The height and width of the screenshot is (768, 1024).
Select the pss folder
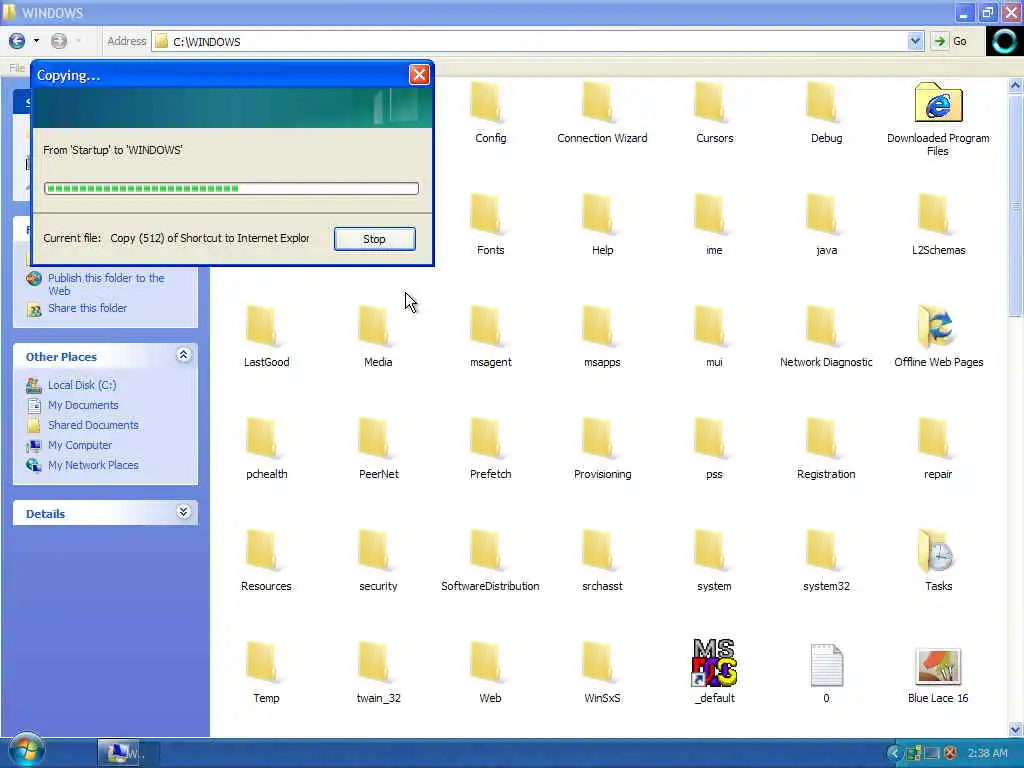click(x=714, y=448)
